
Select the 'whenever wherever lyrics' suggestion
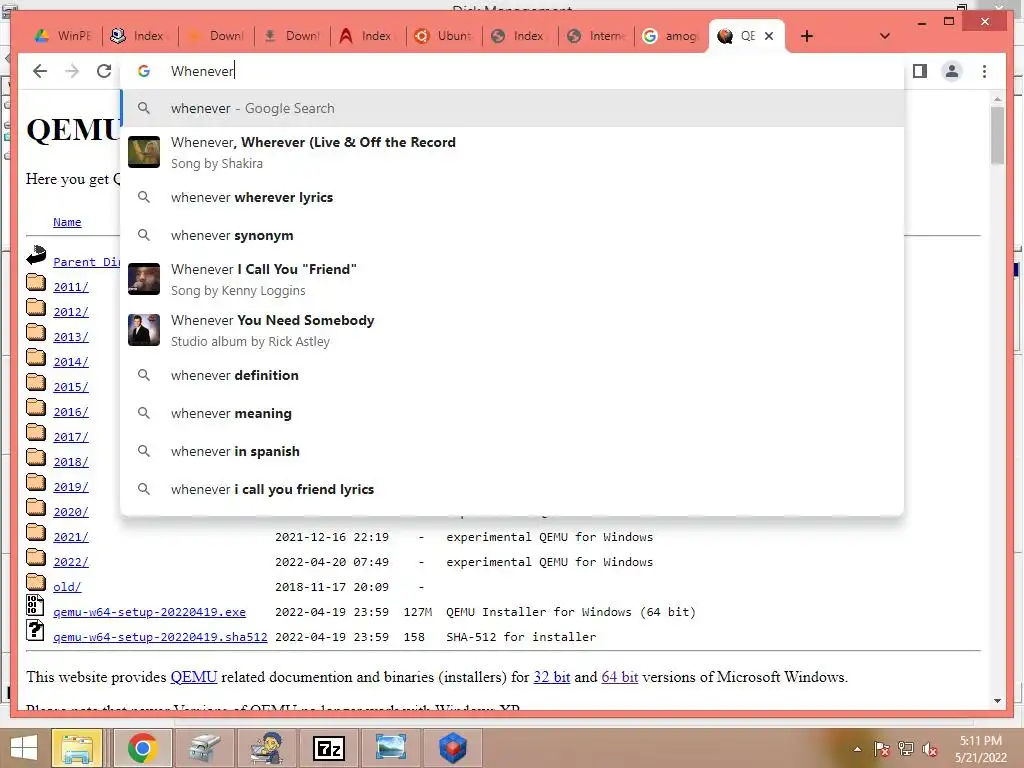[513, 197]
